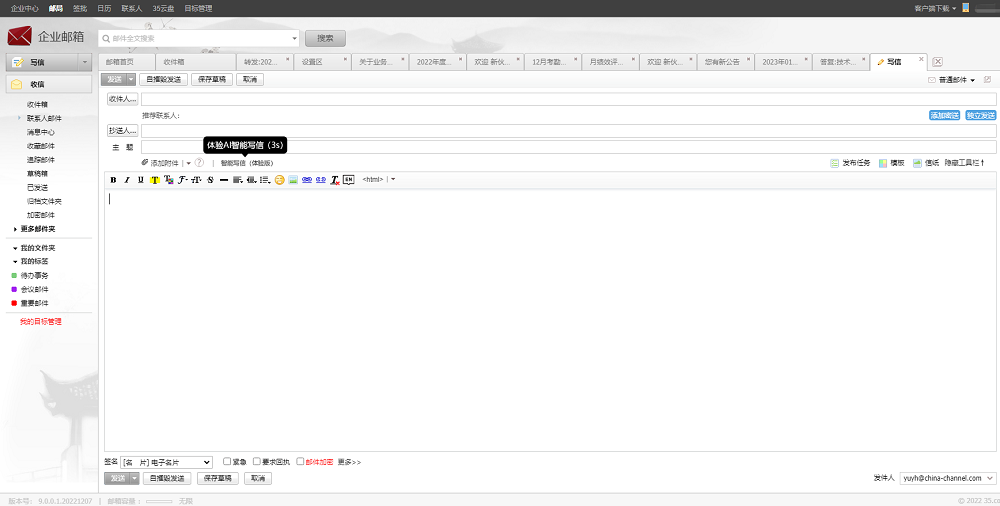
Task: Open the yellow text highlight color picker
Action: 155,180
